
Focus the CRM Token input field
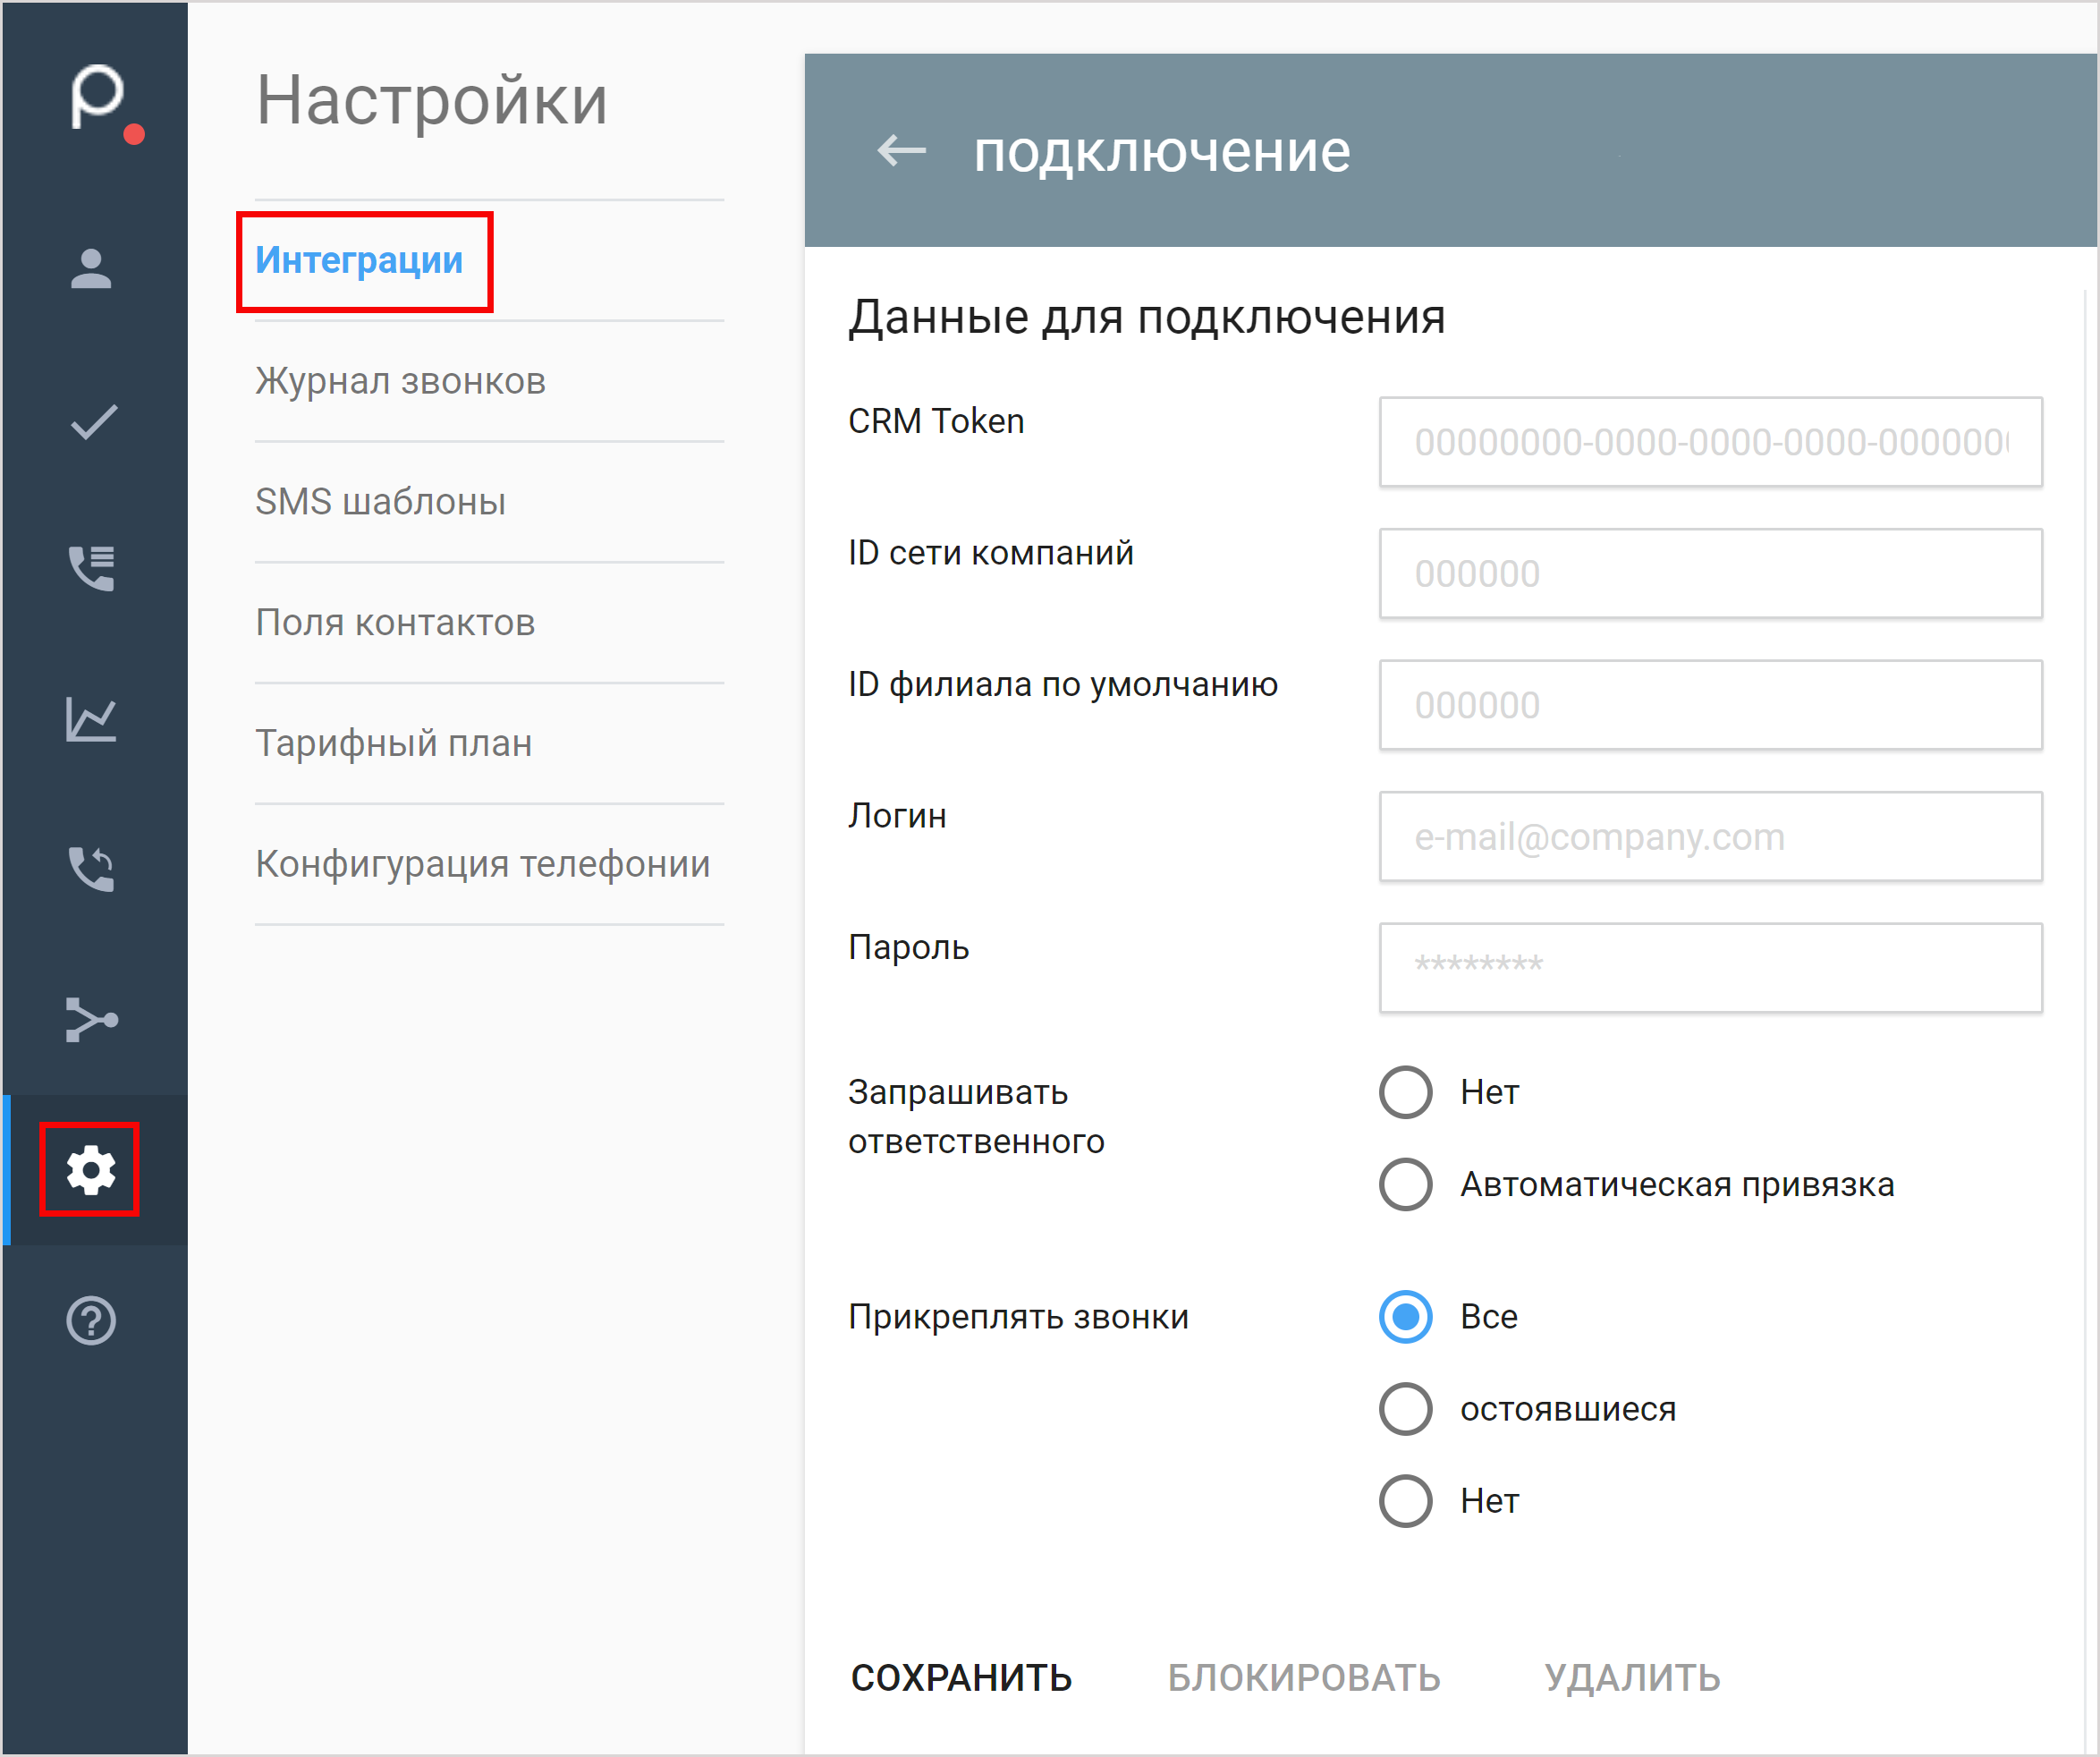click(x=1710, y=442)
